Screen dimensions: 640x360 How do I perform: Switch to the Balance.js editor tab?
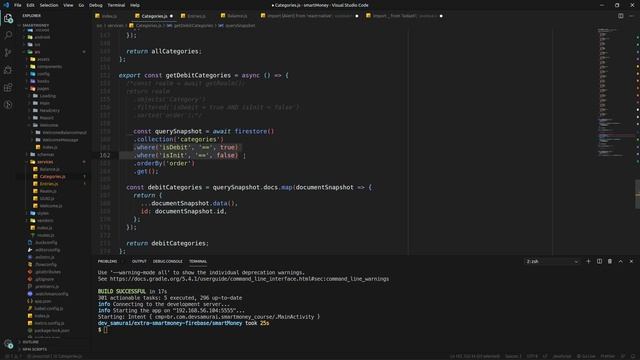[x=237, y=16]
